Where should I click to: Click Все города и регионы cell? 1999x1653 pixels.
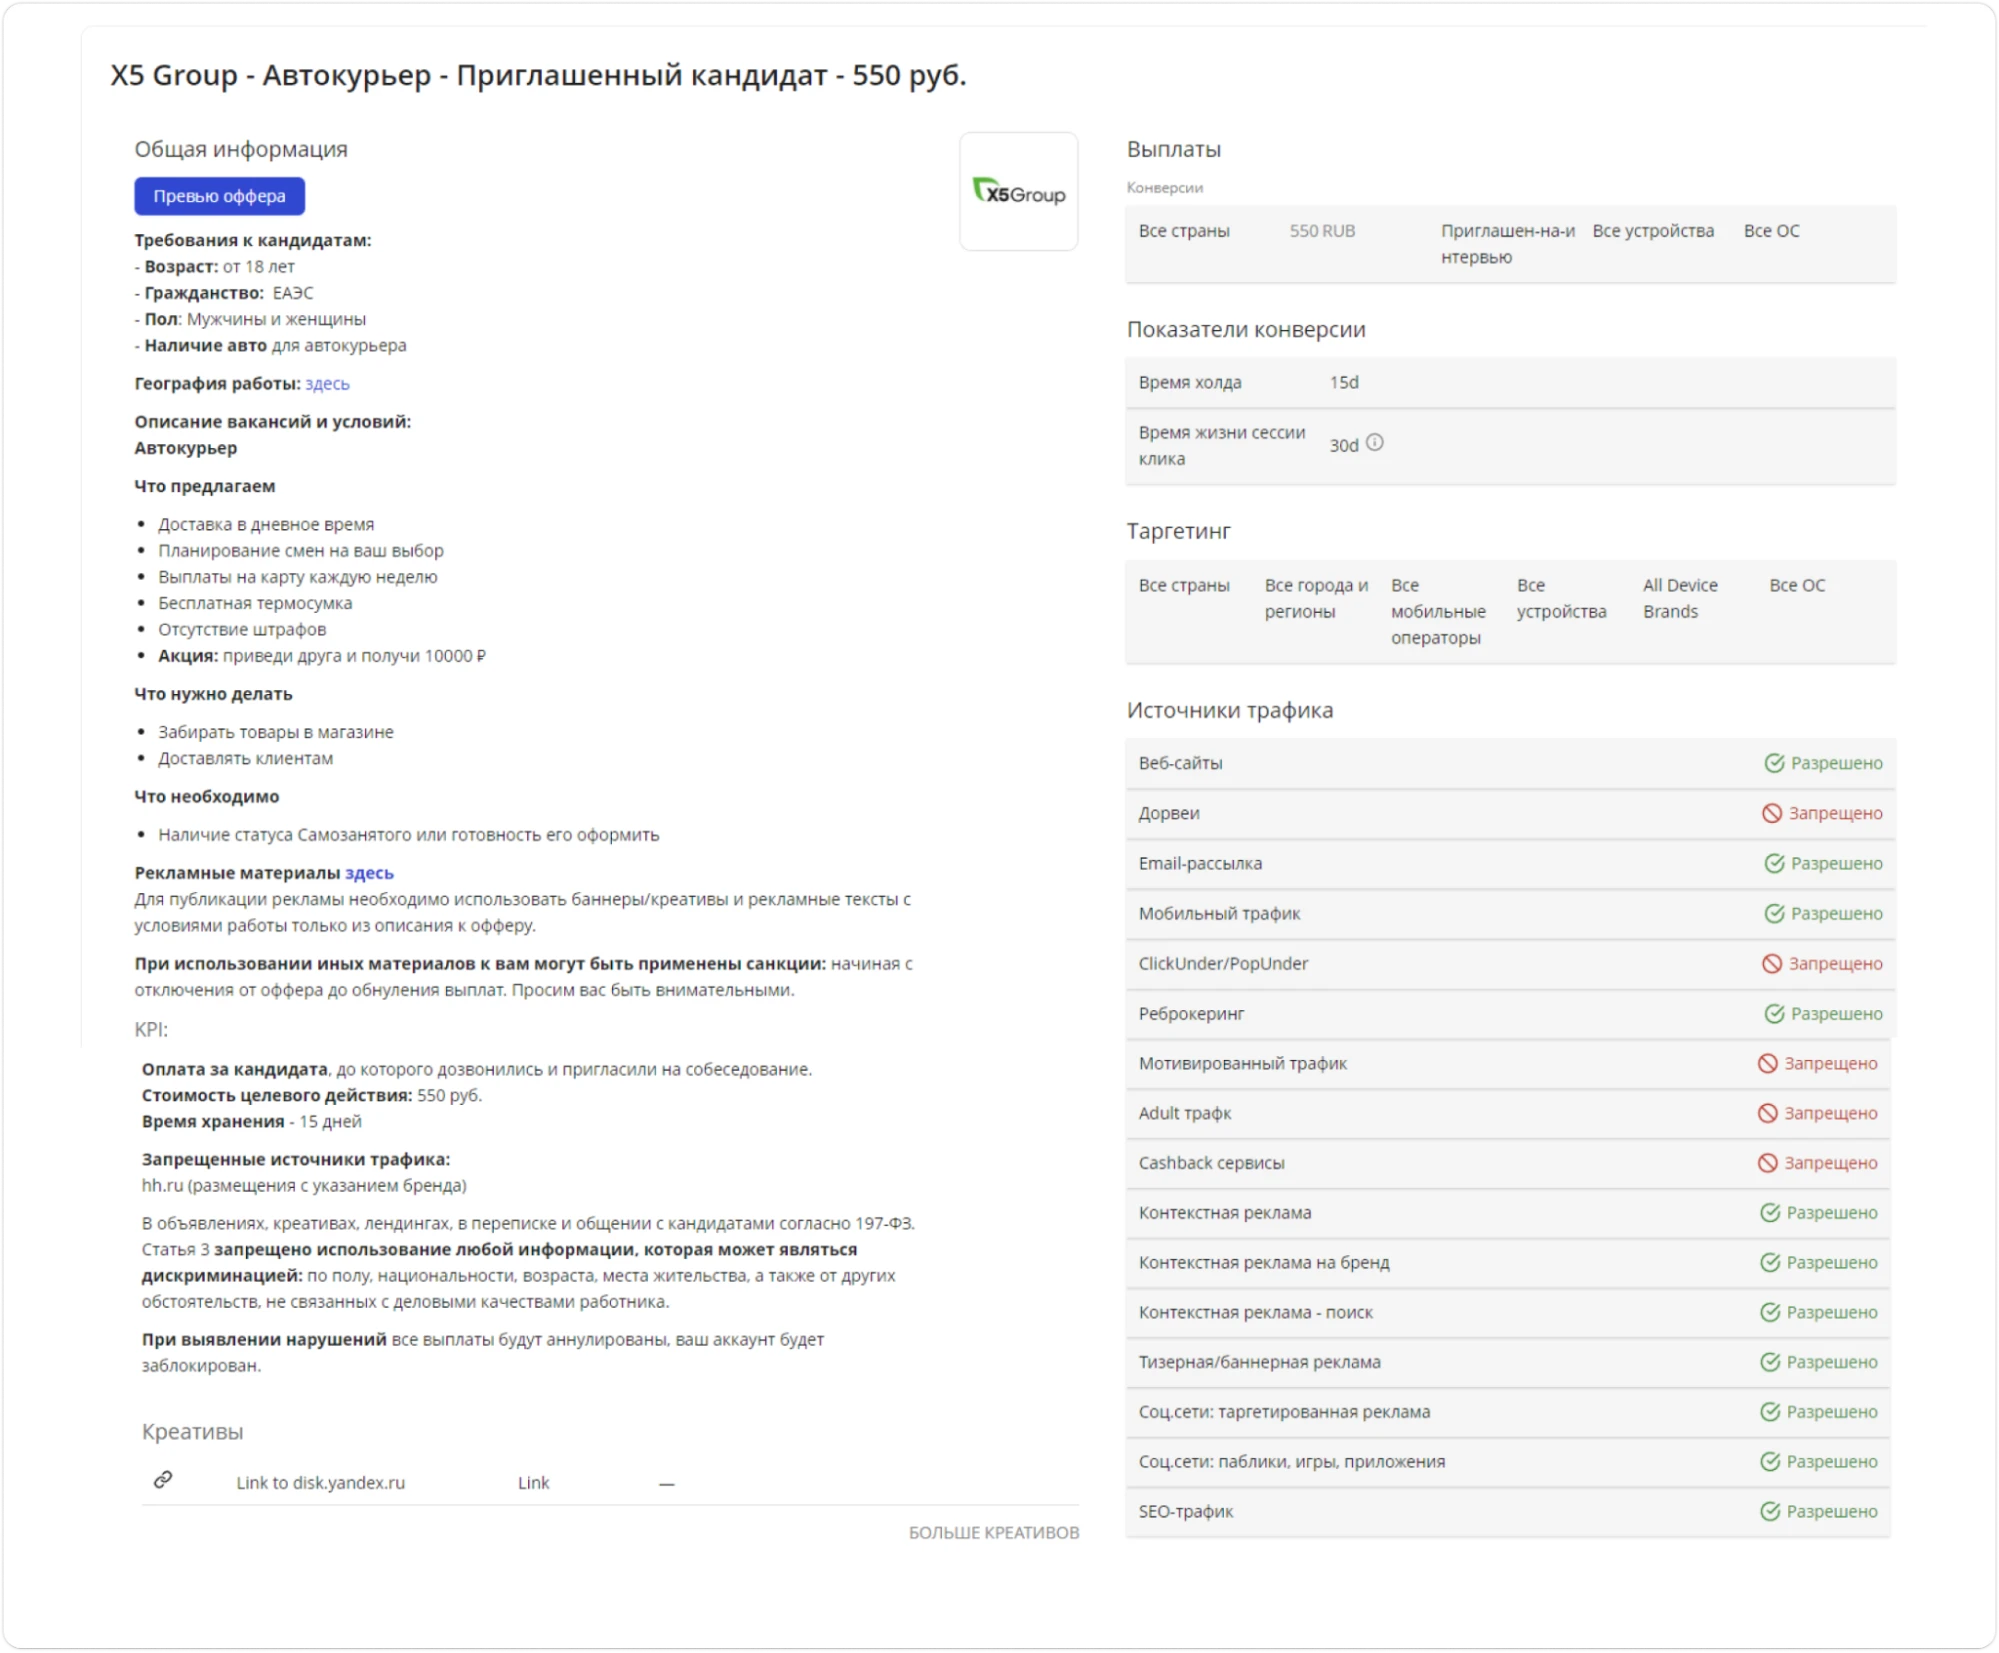pos(1316,598)
